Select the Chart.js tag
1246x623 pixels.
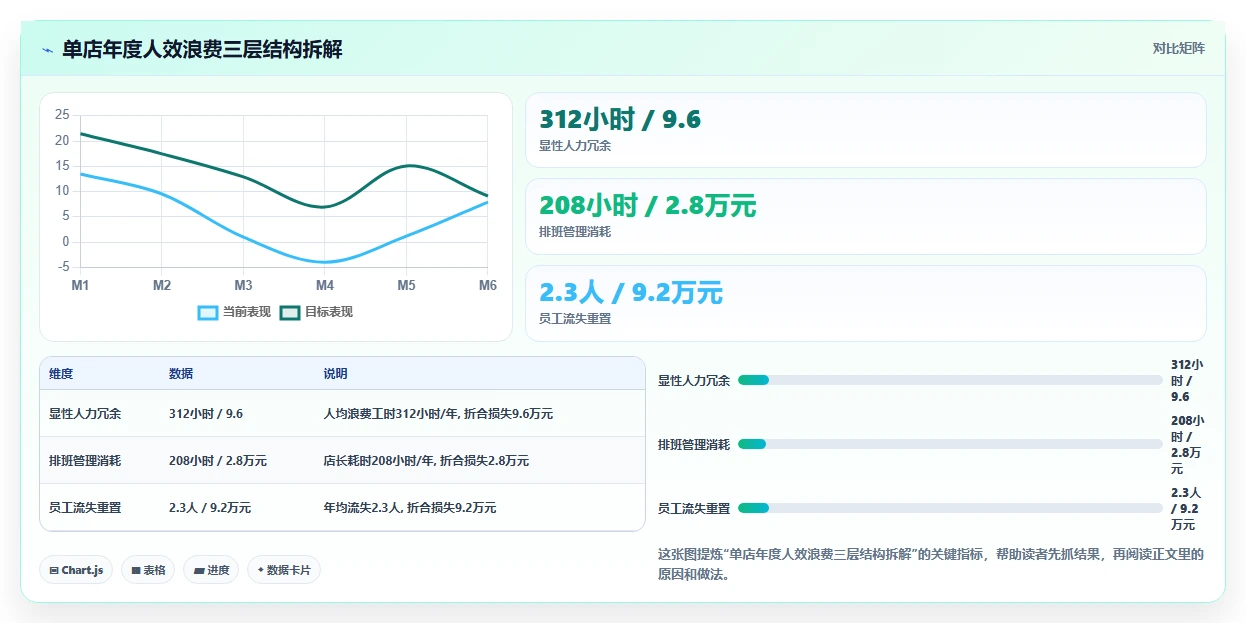click(77, 570)
